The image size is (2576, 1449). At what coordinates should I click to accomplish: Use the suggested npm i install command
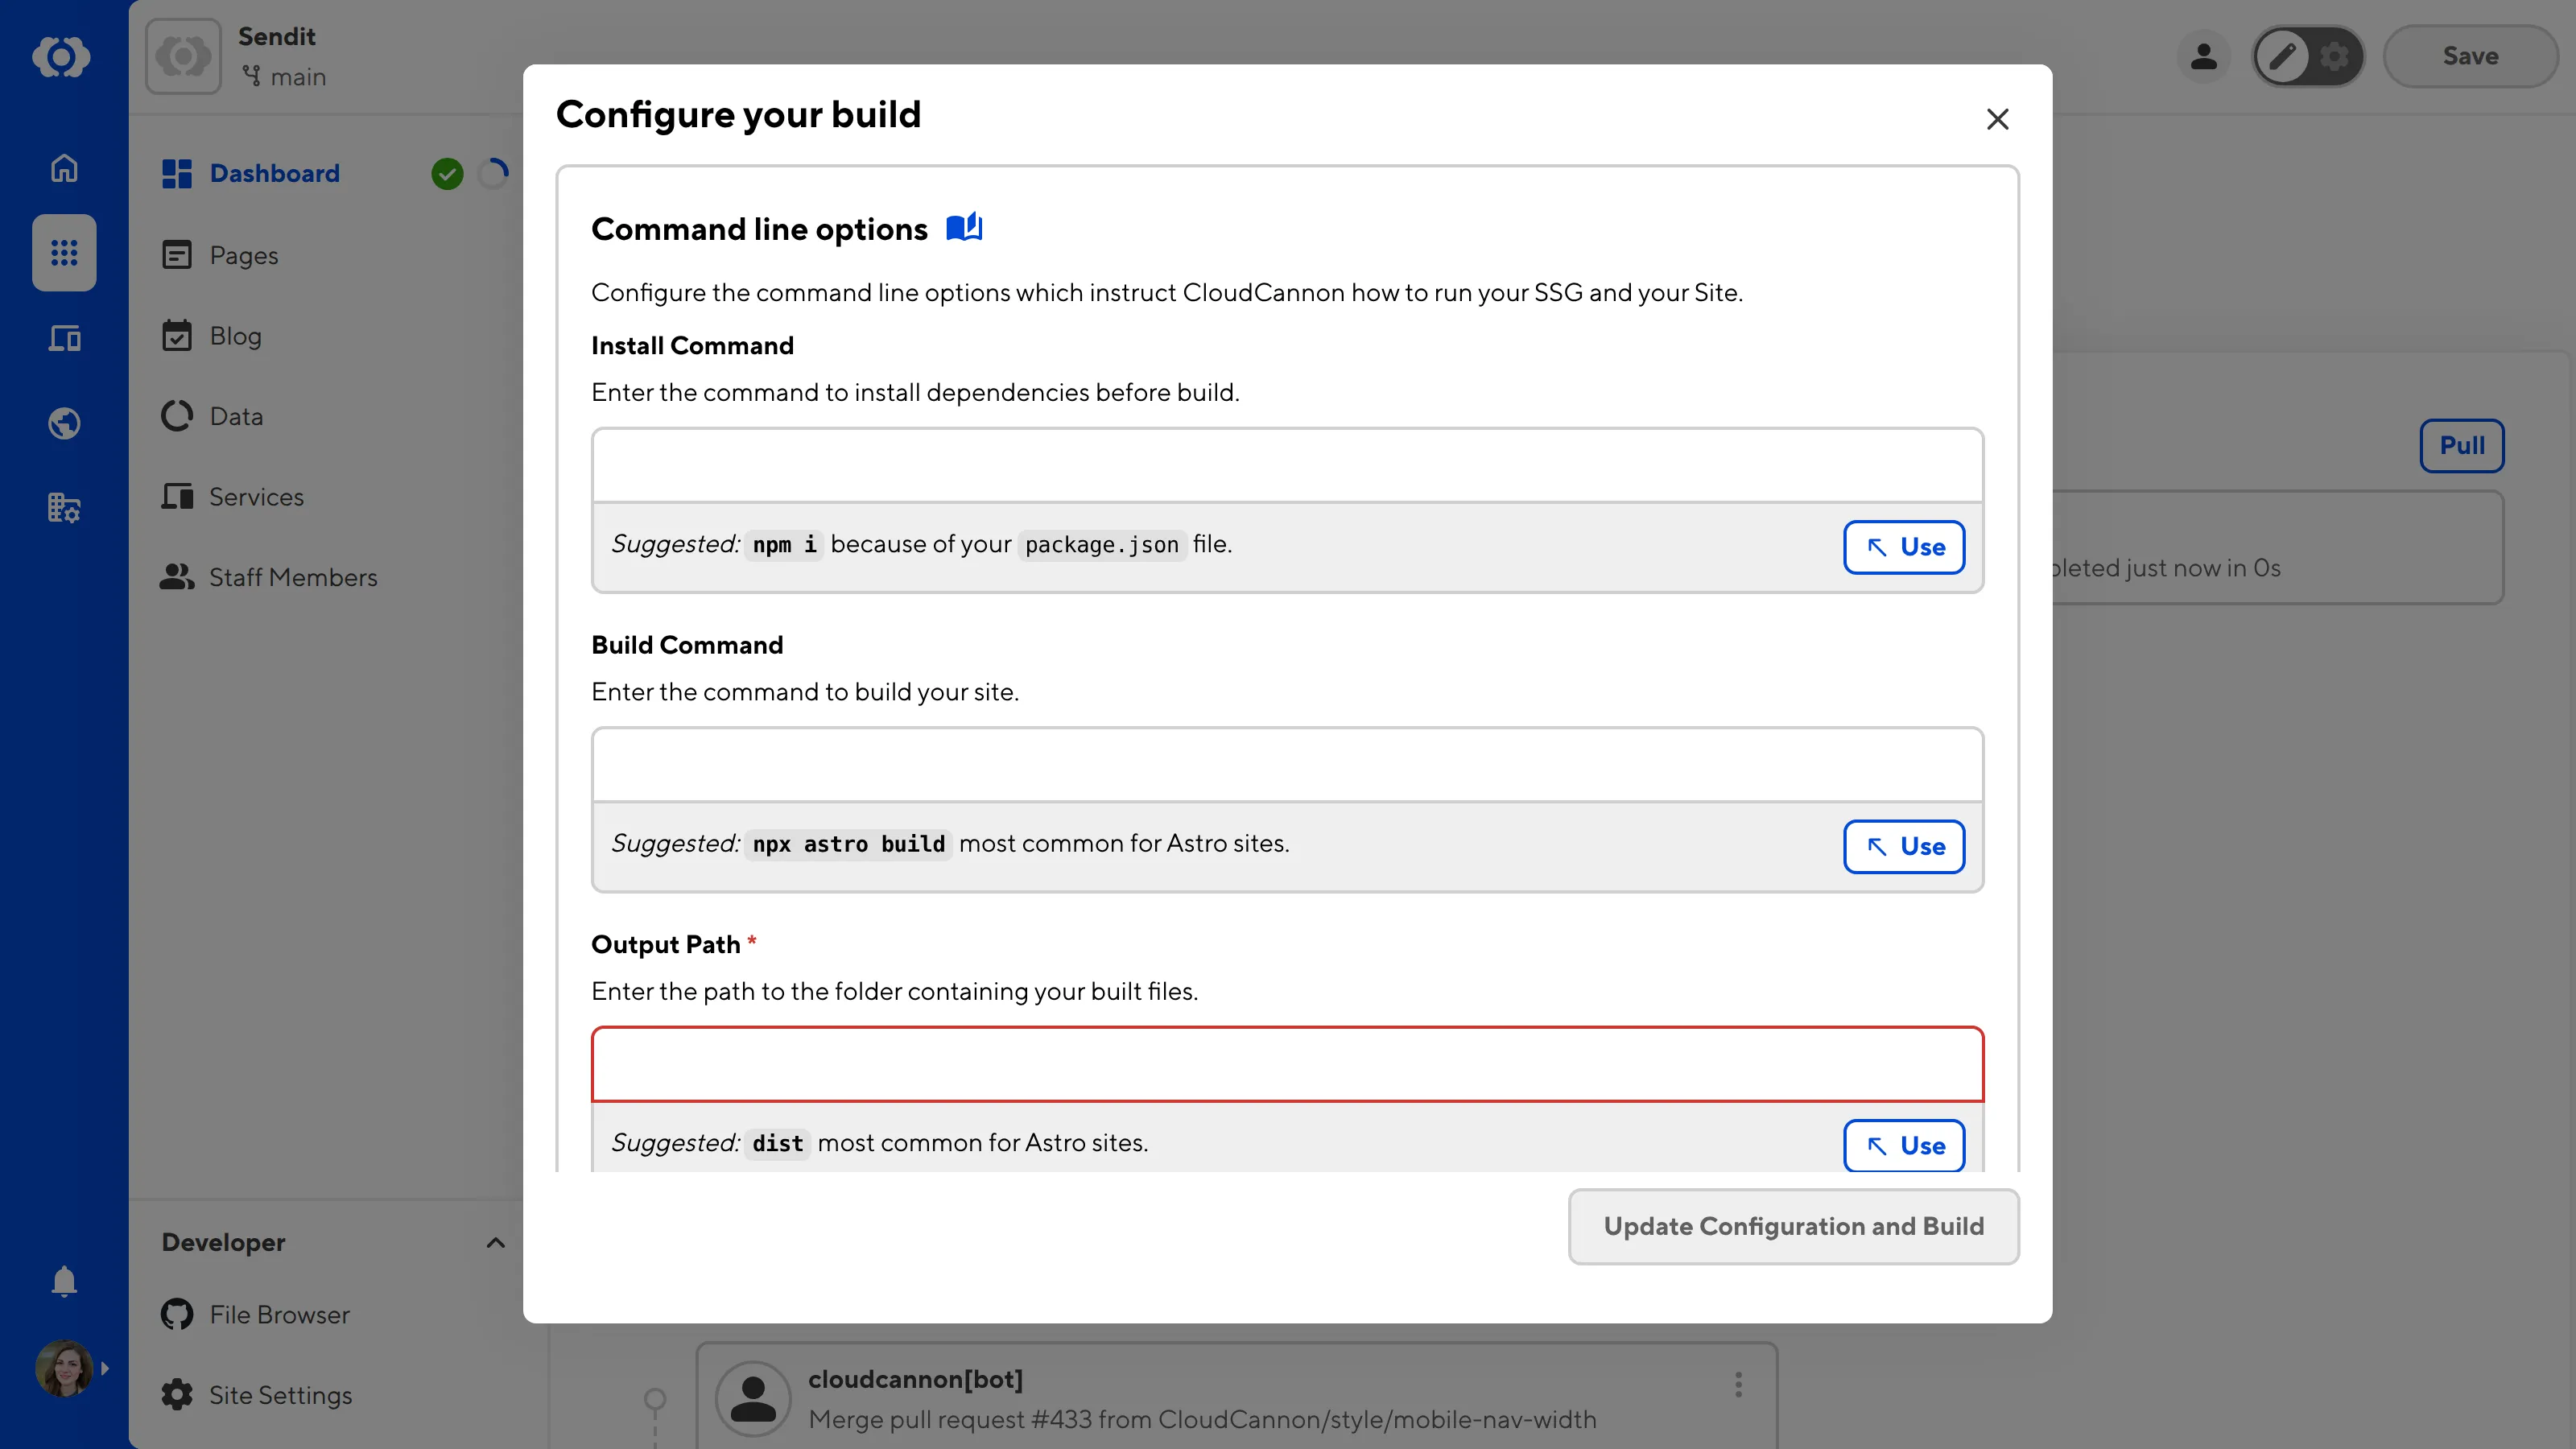(x=1903, y=547)
